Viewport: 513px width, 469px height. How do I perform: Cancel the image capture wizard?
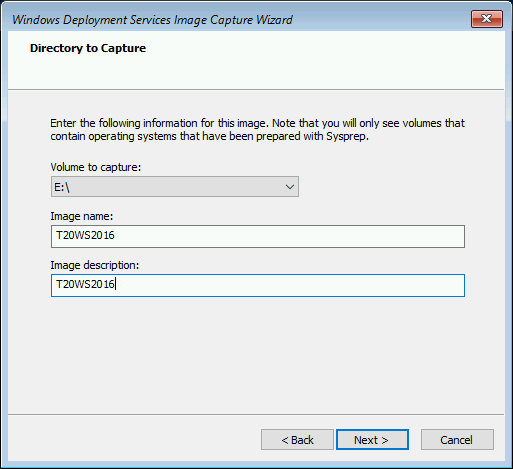[x=457, y=440]
